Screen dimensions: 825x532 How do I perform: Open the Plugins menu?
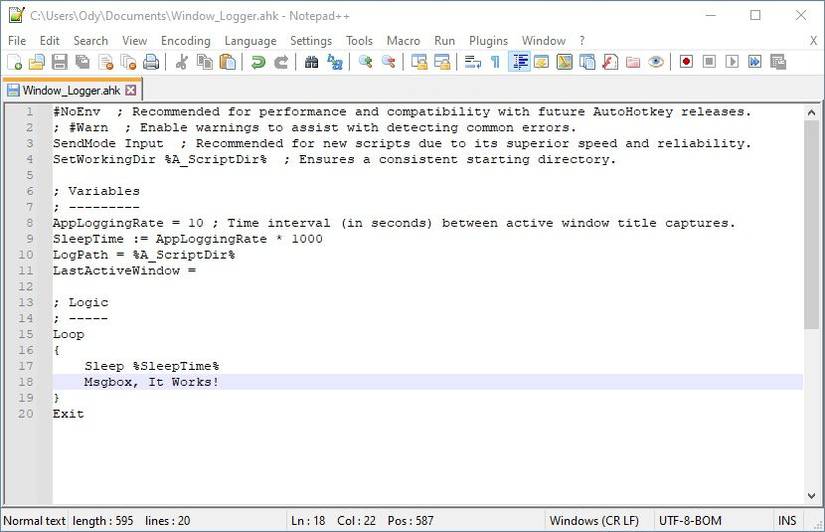488,41
